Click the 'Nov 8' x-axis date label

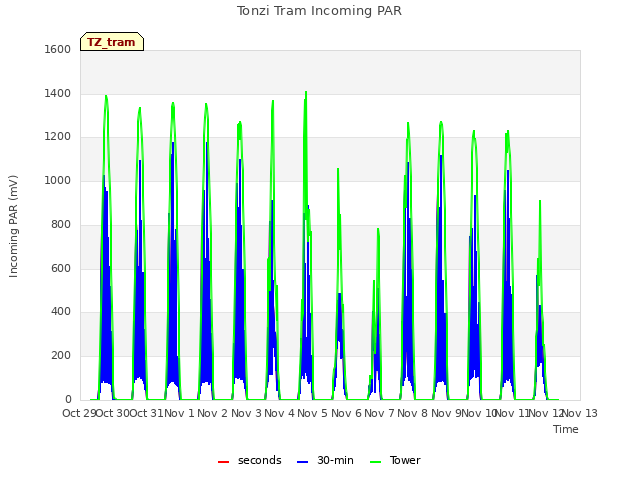tap(413, 413)
